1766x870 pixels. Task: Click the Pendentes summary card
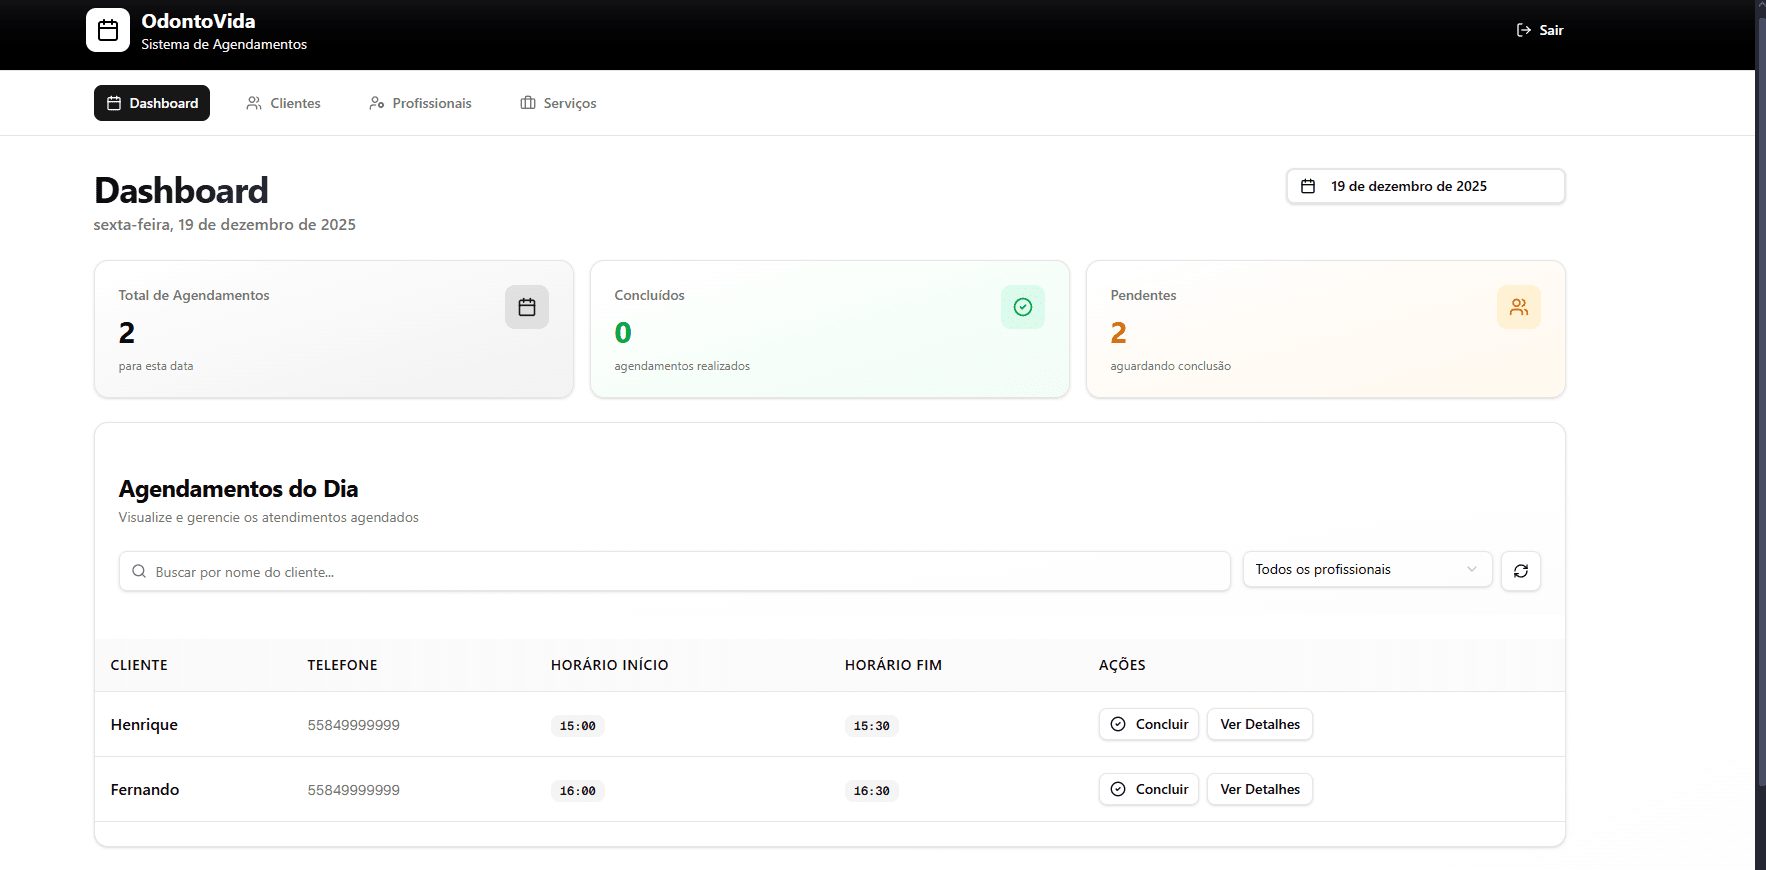pyautogui.click(x=1326, y=329)
